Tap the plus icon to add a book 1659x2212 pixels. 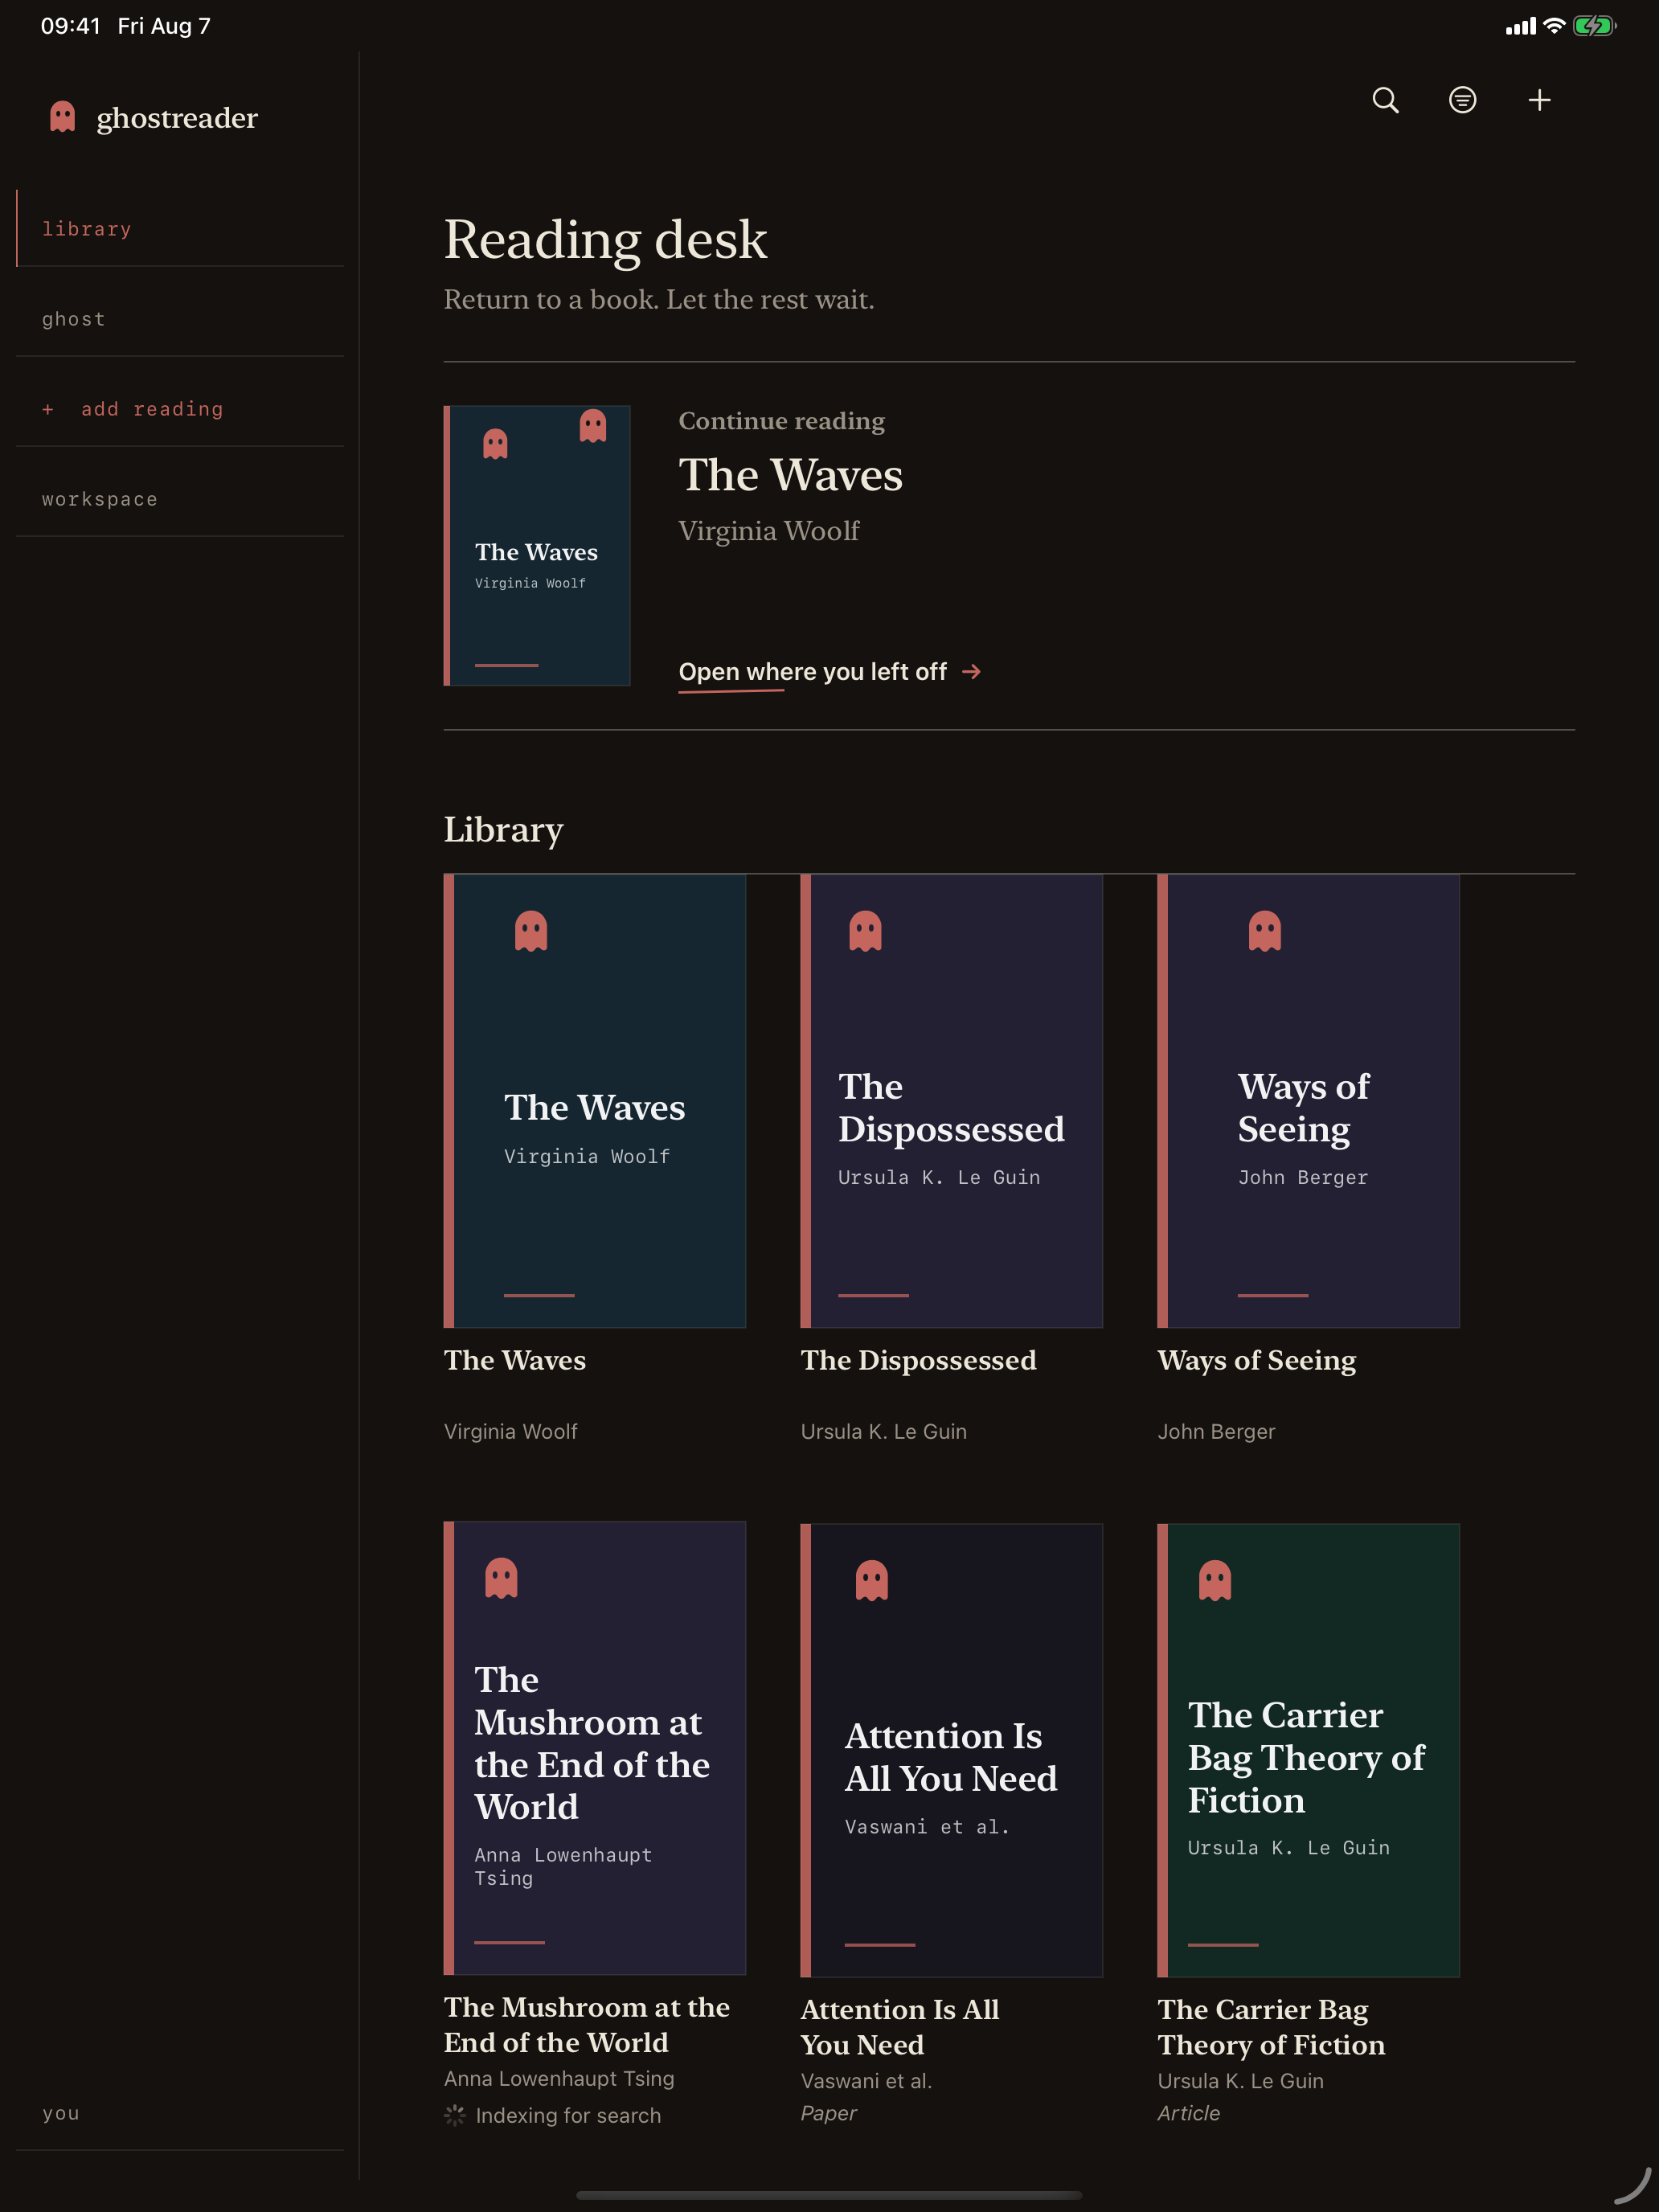point(1539,100)
